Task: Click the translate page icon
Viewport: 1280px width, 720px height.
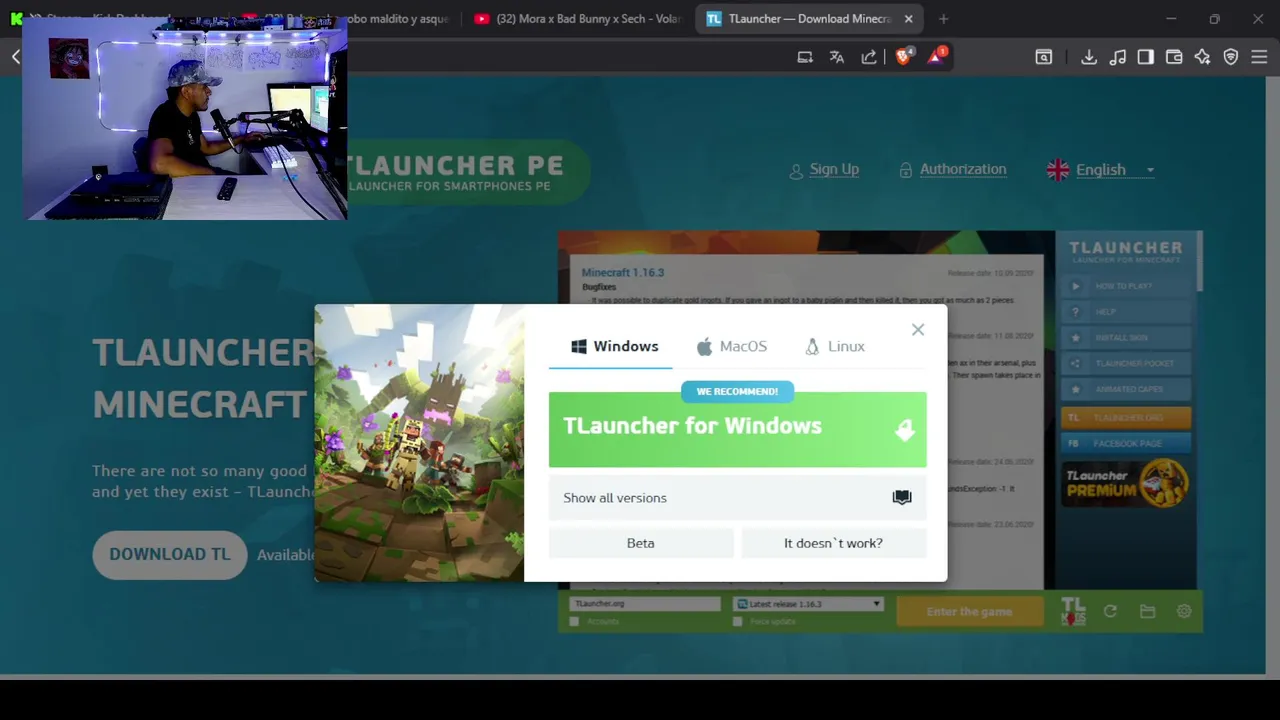Action: [x=837, y=57]
